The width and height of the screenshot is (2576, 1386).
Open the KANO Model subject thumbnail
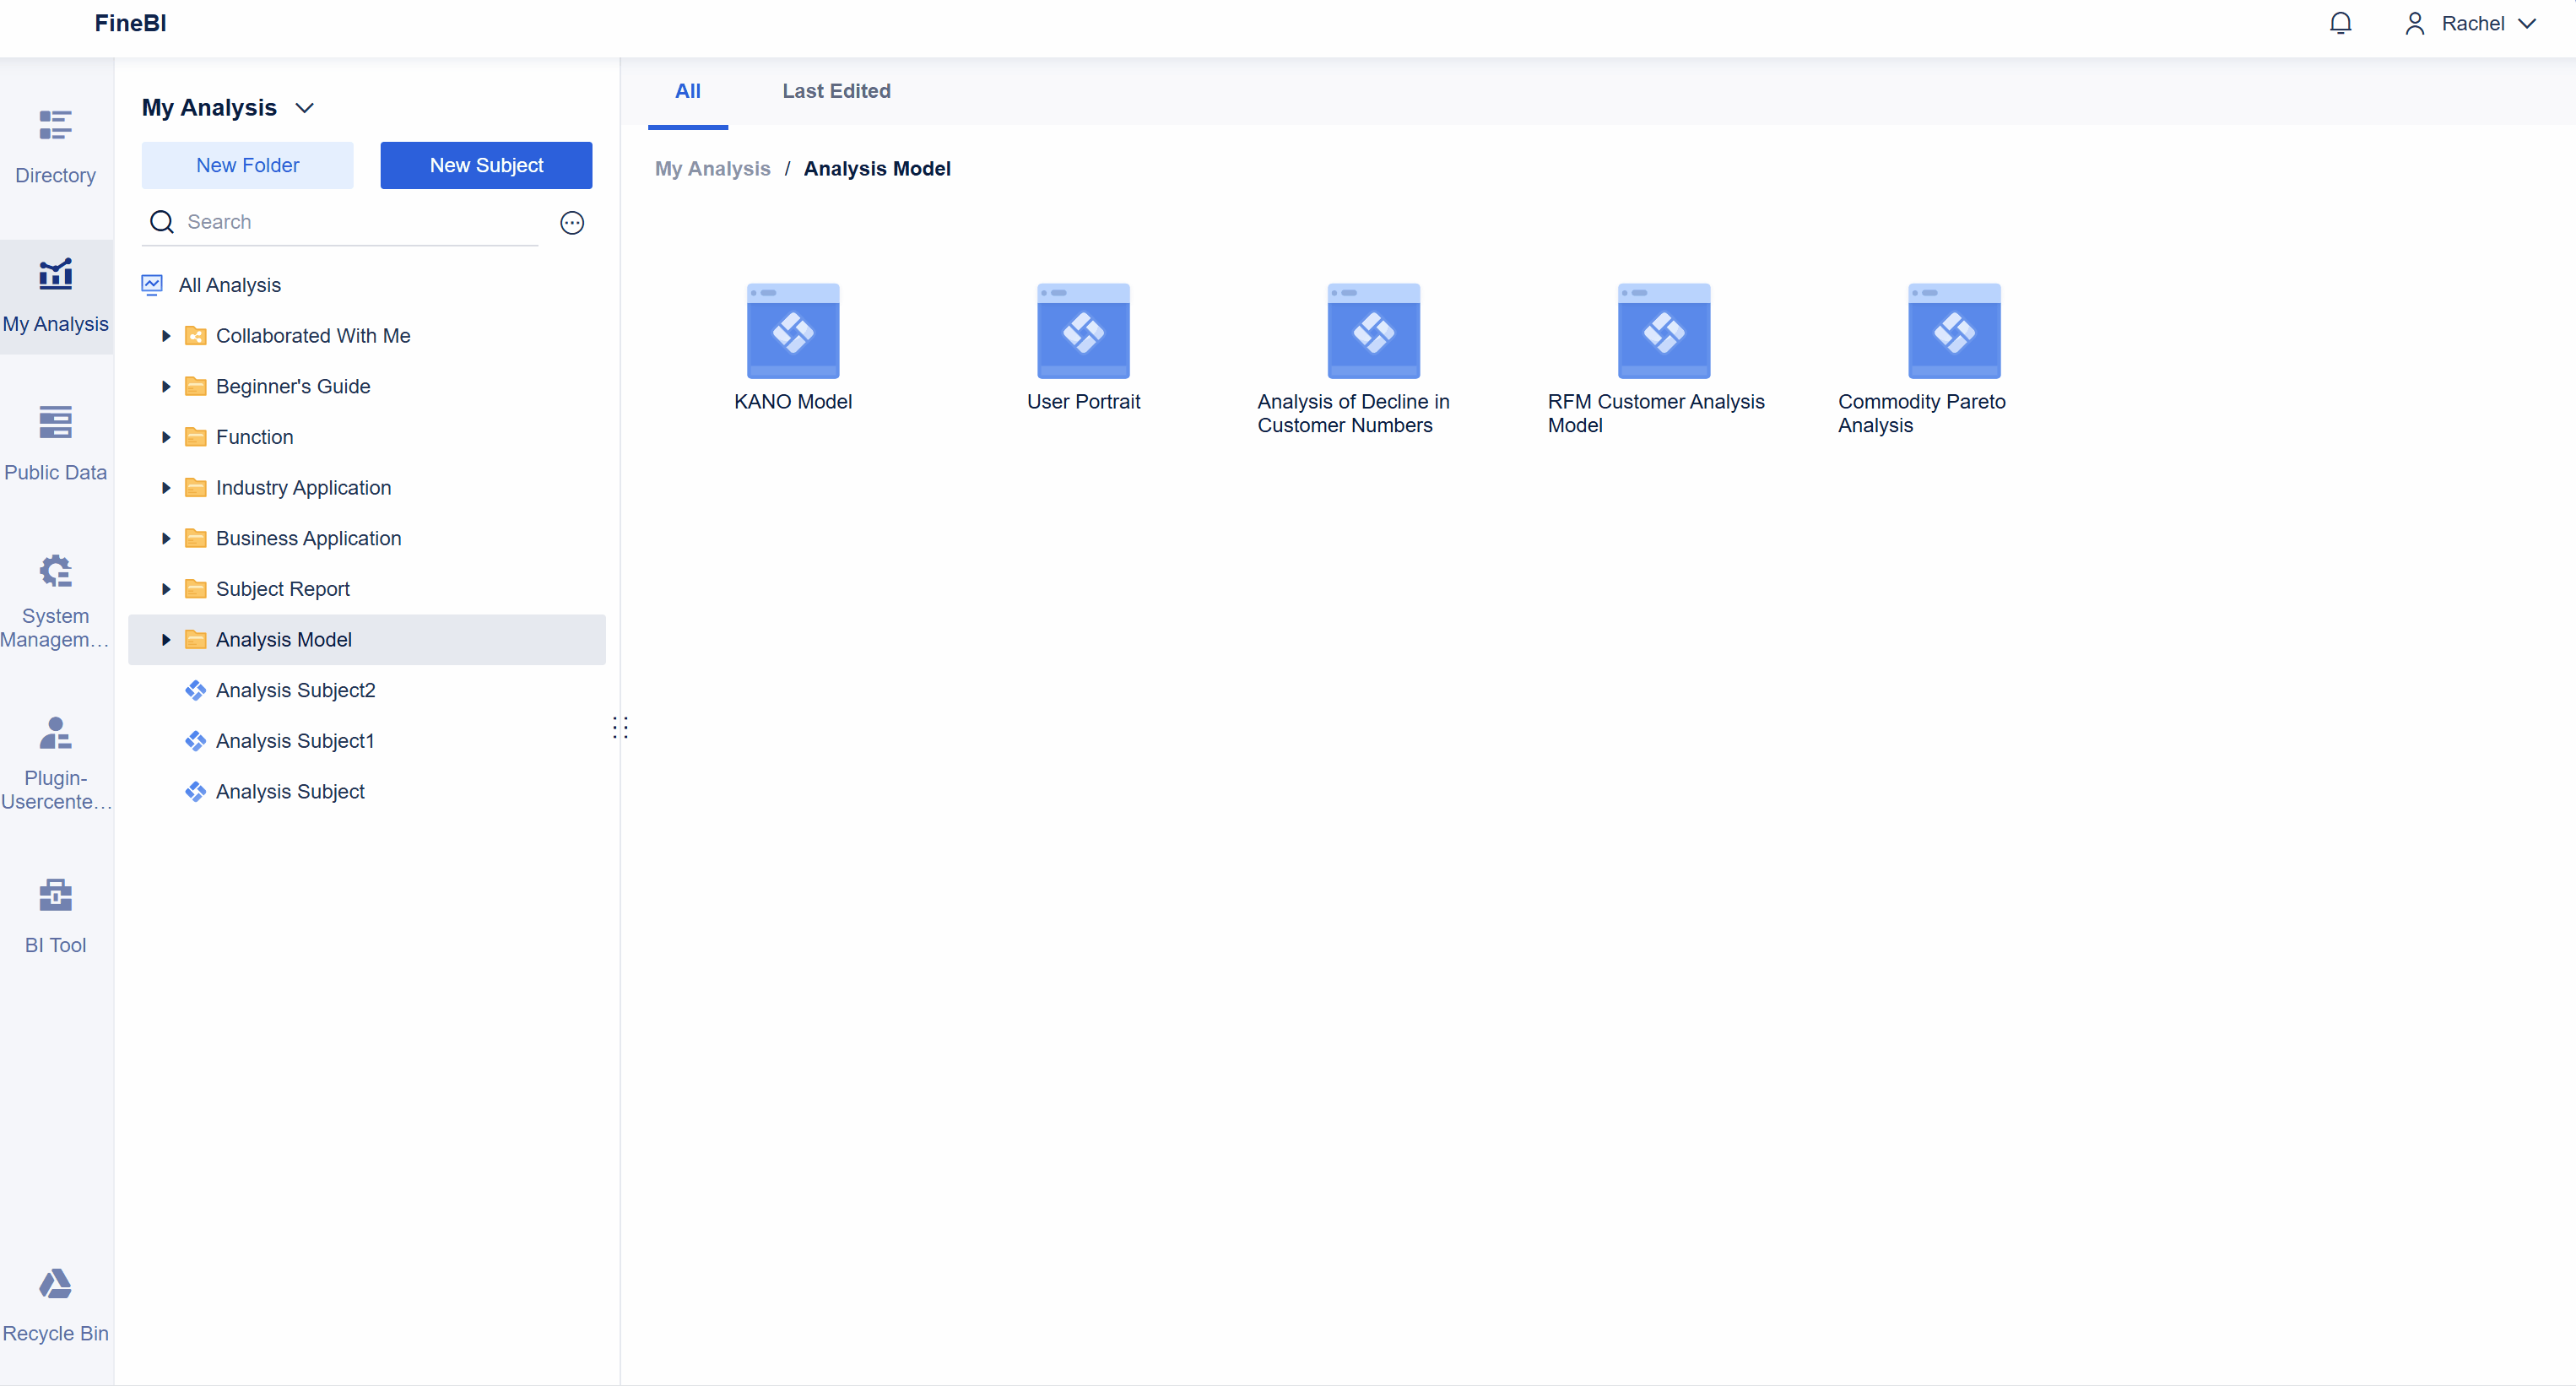click(x=793, y=331)
